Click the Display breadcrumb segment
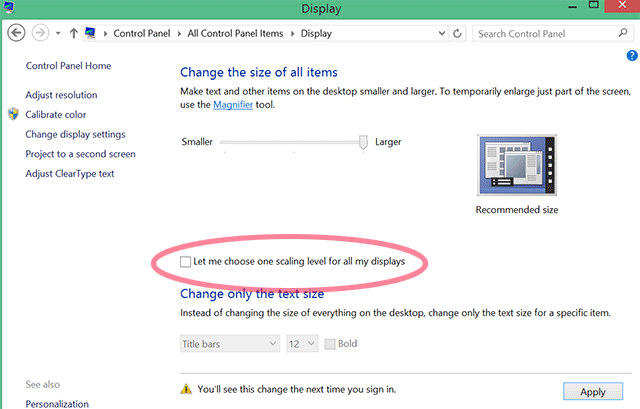The width and height of the screenshot is (640, 409). tap(316, 33)
